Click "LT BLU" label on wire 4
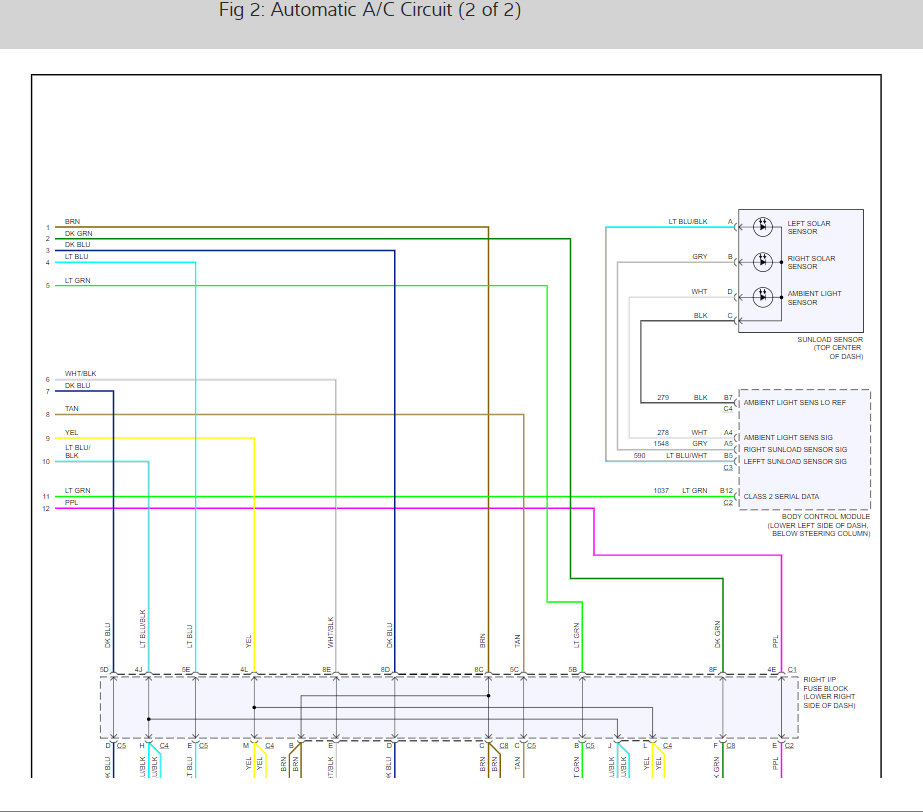This screenshot has height=812, width=923. (x=77, y=257)
